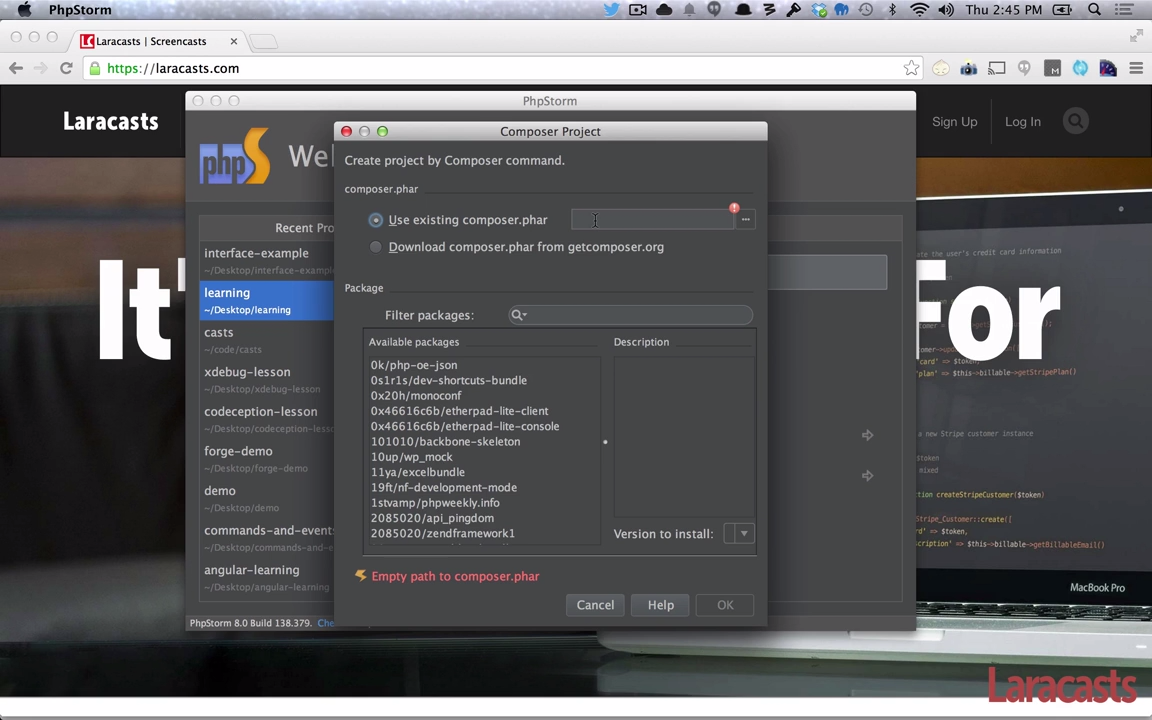Open Notification Center from the menu bar
The image size is (1152, 720).
[x=1124, y=10]
